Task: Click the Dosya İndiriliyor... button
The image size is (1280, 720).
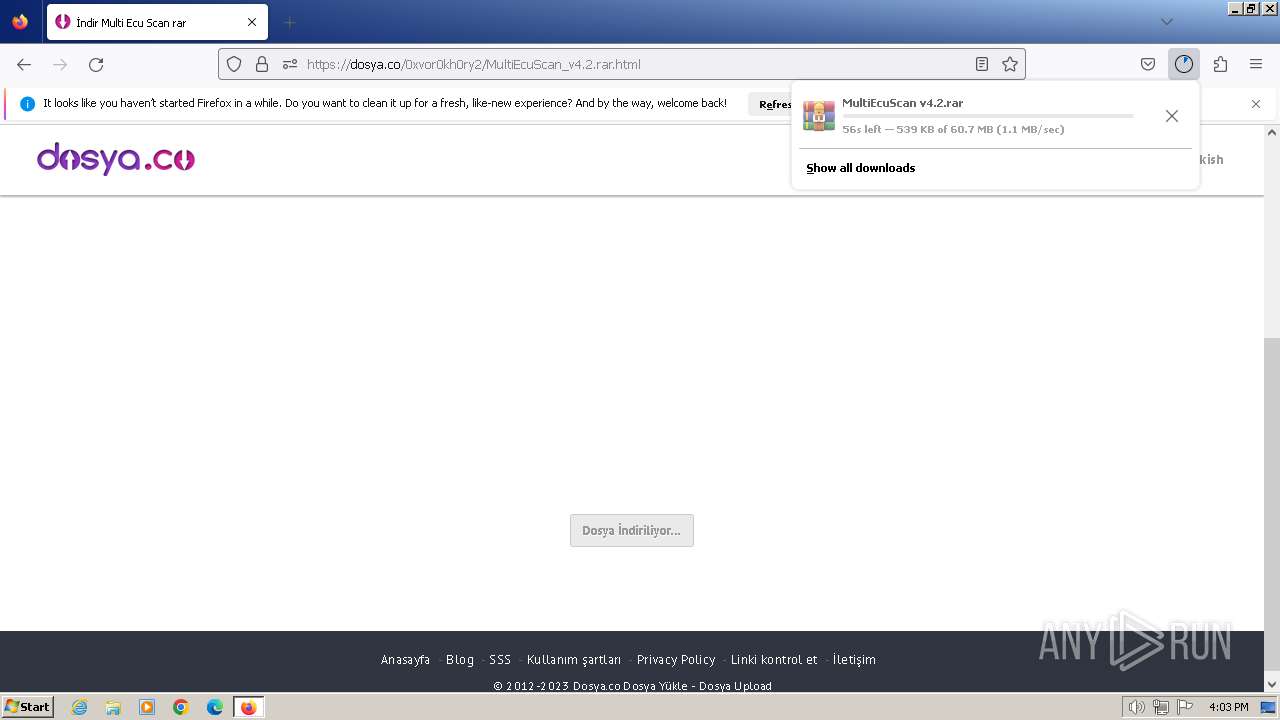Action: (632, 531)
